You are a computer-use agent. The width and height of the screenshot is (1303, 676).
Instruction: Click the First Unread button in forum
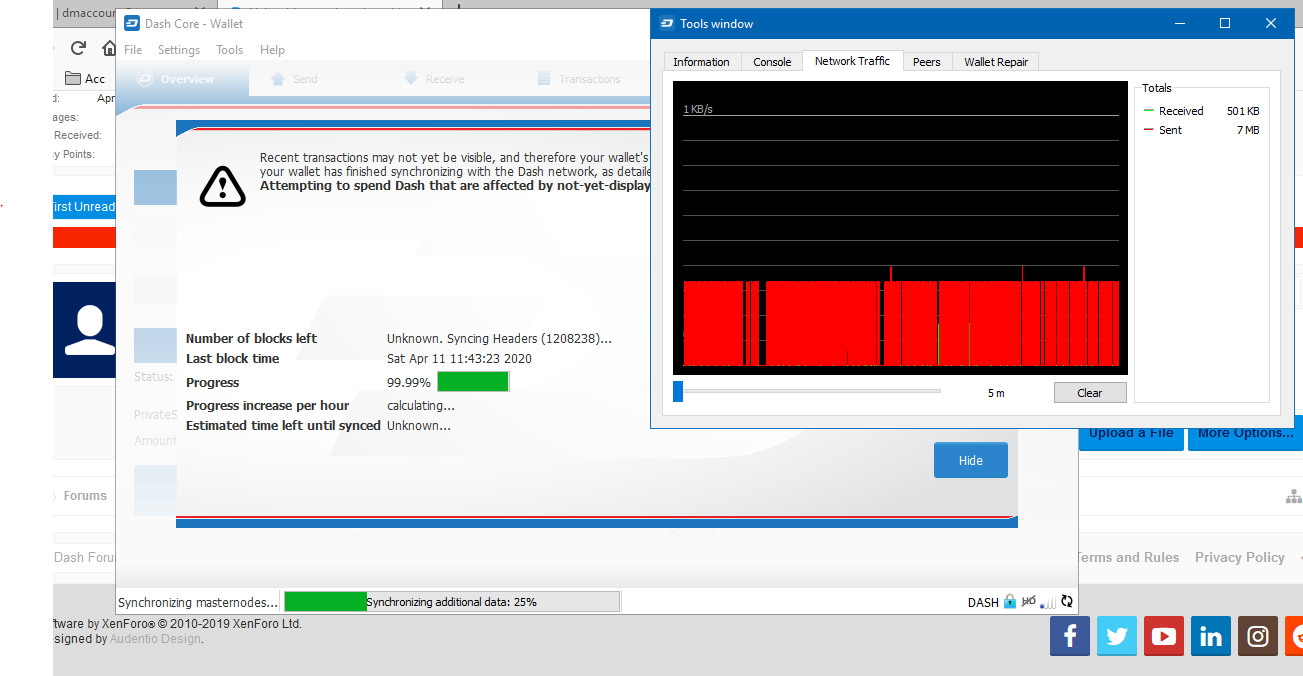pyautogui.click(x=84, y=207)
